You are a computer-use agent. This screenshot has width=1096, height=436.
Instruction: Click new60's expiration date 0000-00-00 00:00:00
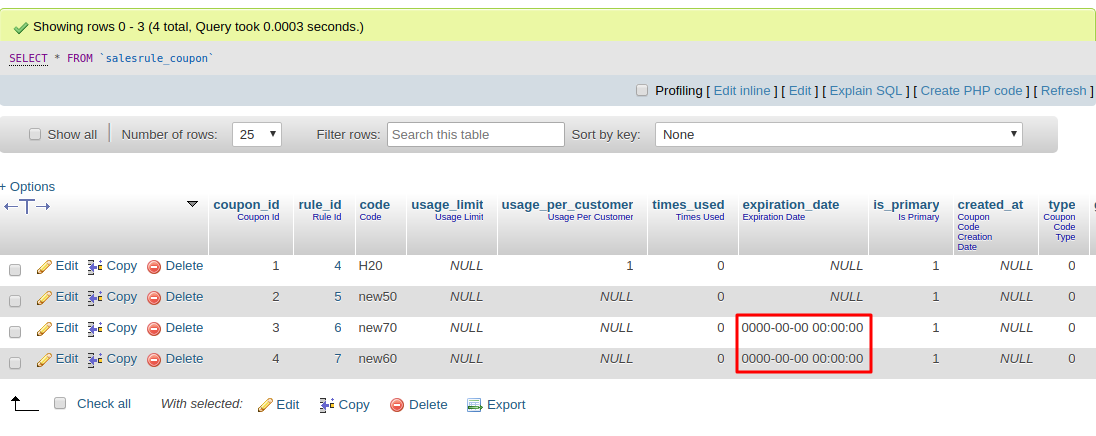coord(802,359)
